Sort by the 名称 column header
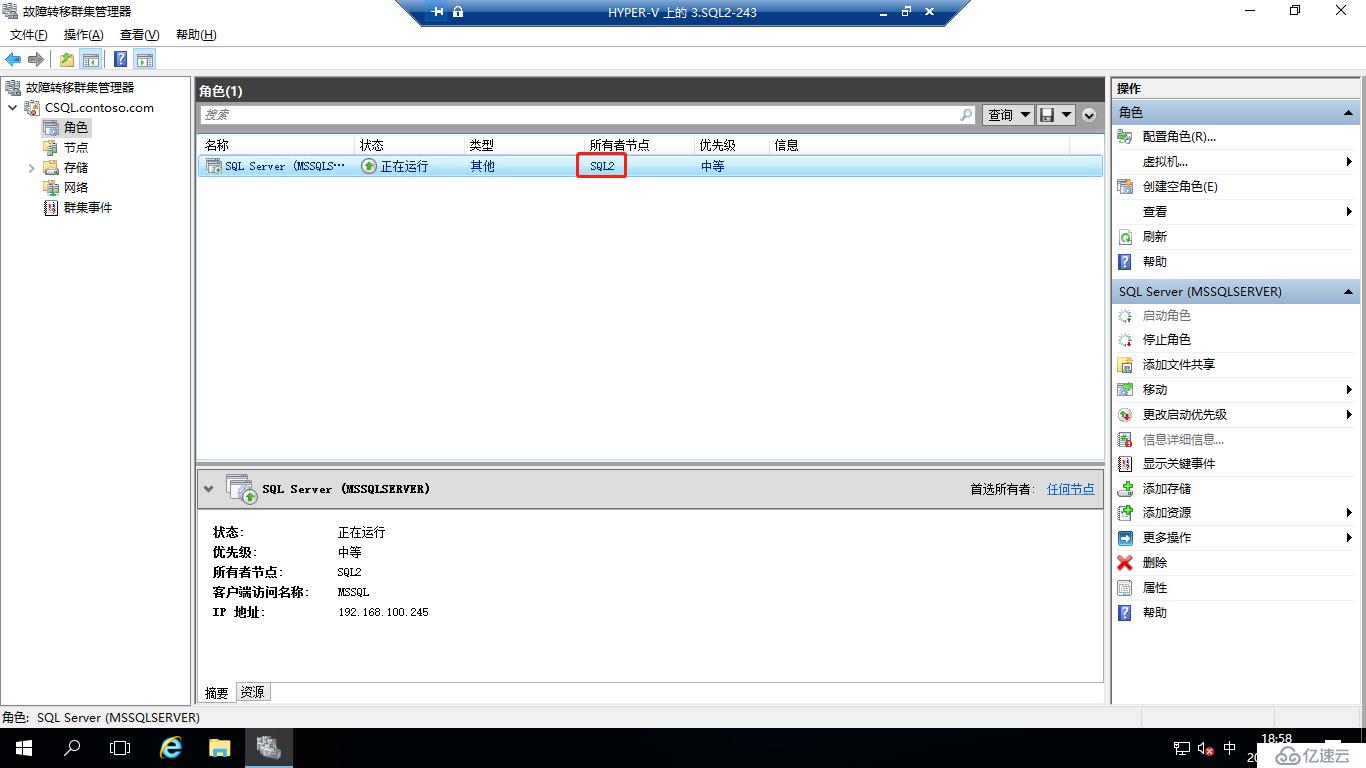Image resolution: width=1366 pixels, height=768 pixels. tap(217, 145)
